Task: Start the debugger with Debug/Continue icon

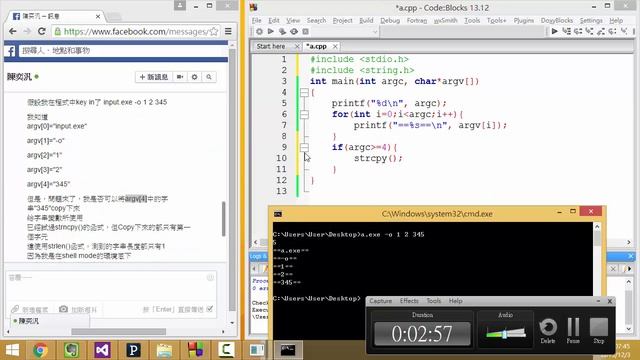Action: [554, 31]
